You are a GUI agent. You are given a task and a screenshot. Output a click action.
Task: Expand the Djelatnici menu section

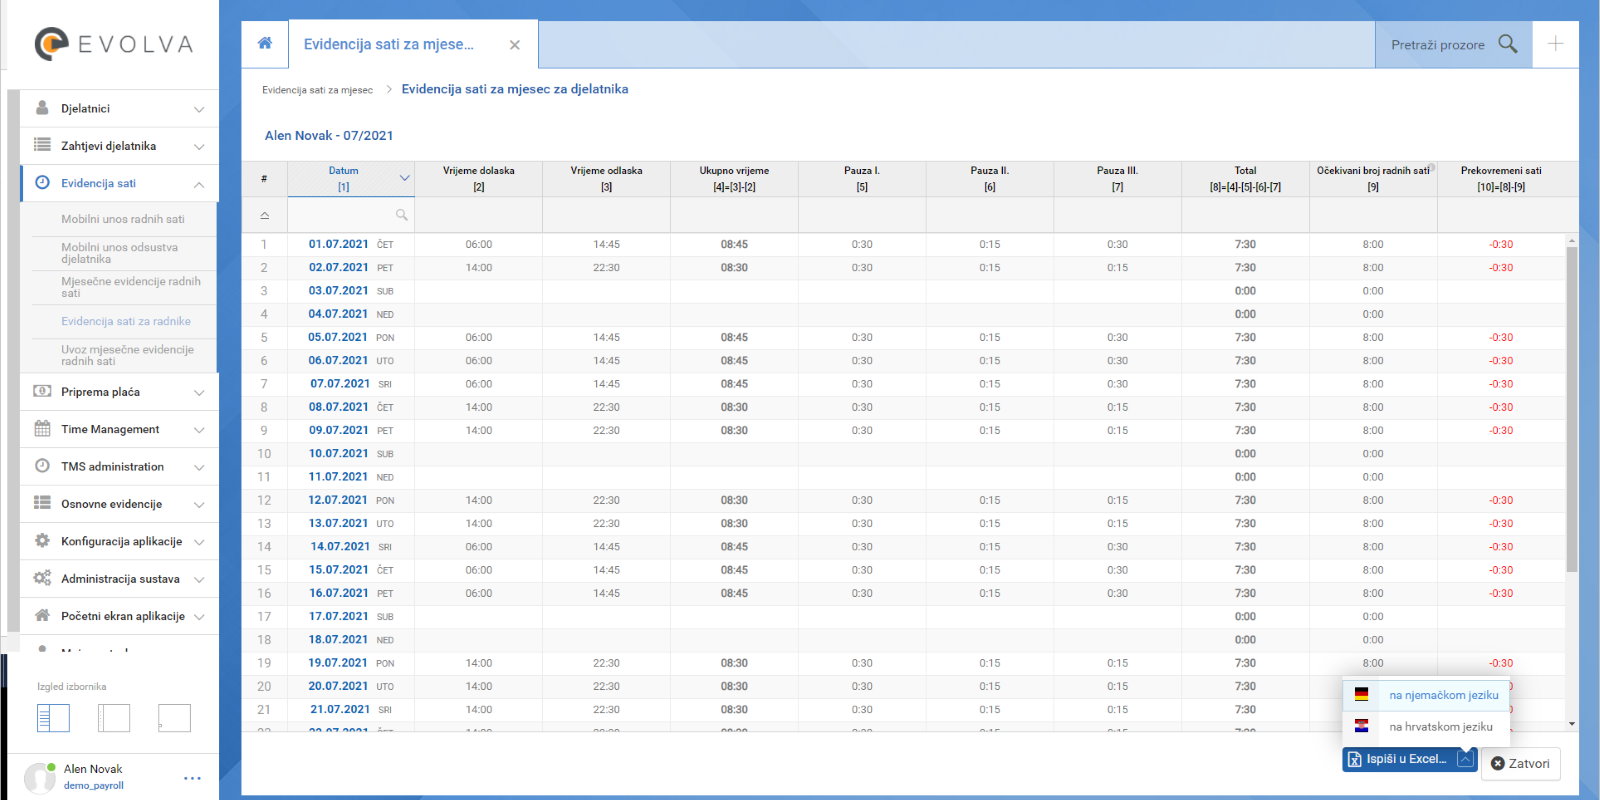tap(199, 109)
